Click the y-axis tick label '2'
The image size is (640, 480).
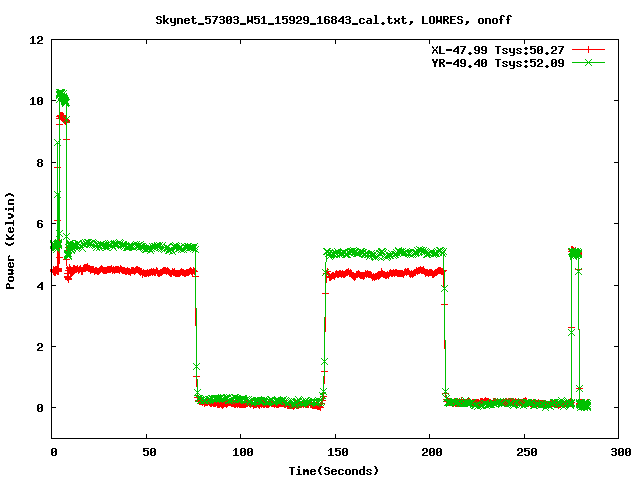40,347
